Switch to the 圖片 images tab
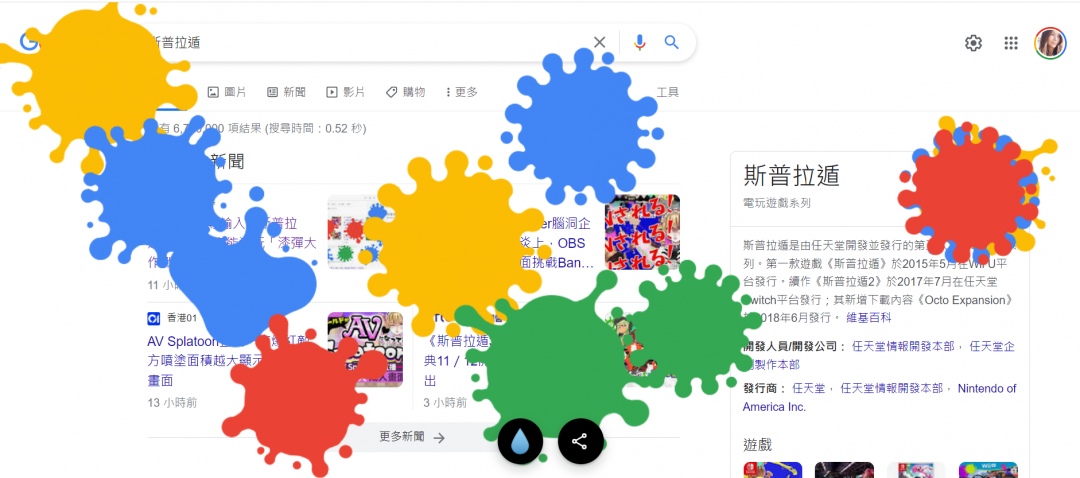Viewport: 1080px width, 478px height. [x=227, y=92]
